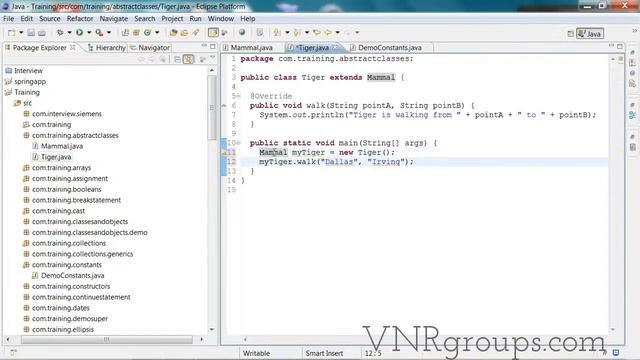This screenshot has height=360, width=640.
Task: Click the Search flashlight icon
Action: pos(196,33)
